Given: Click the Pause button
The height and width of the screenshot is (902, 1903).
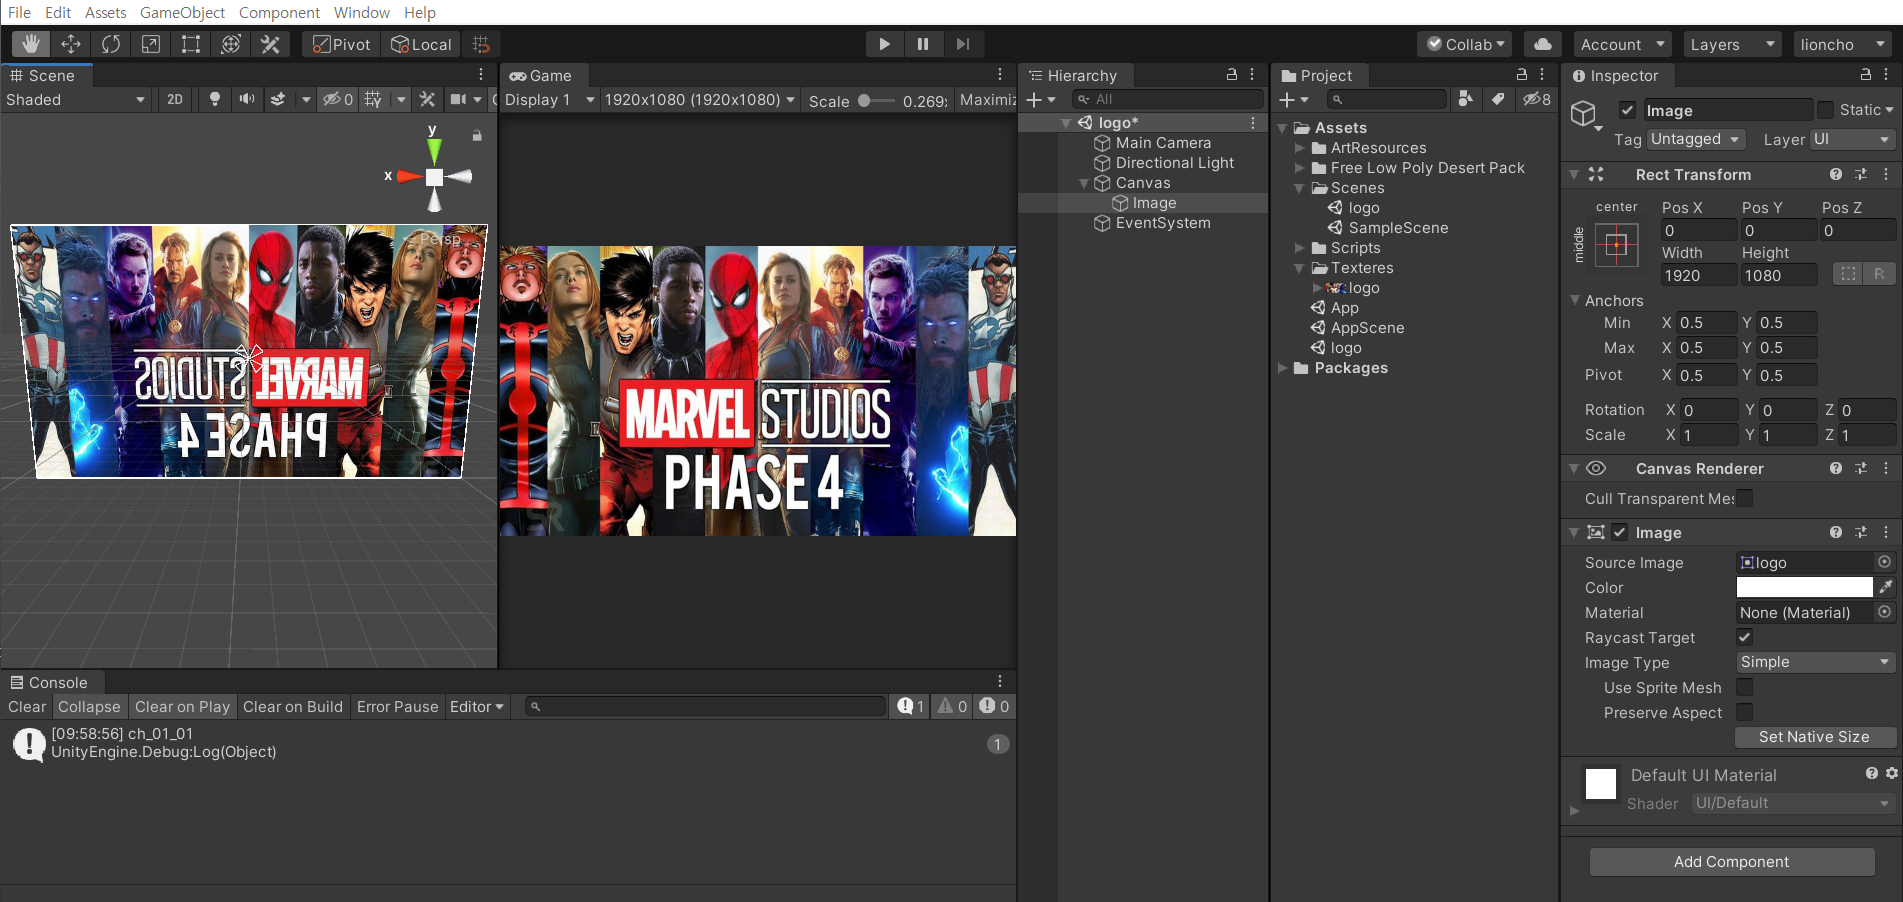Looking at the screenshot, I should point(923,44).
